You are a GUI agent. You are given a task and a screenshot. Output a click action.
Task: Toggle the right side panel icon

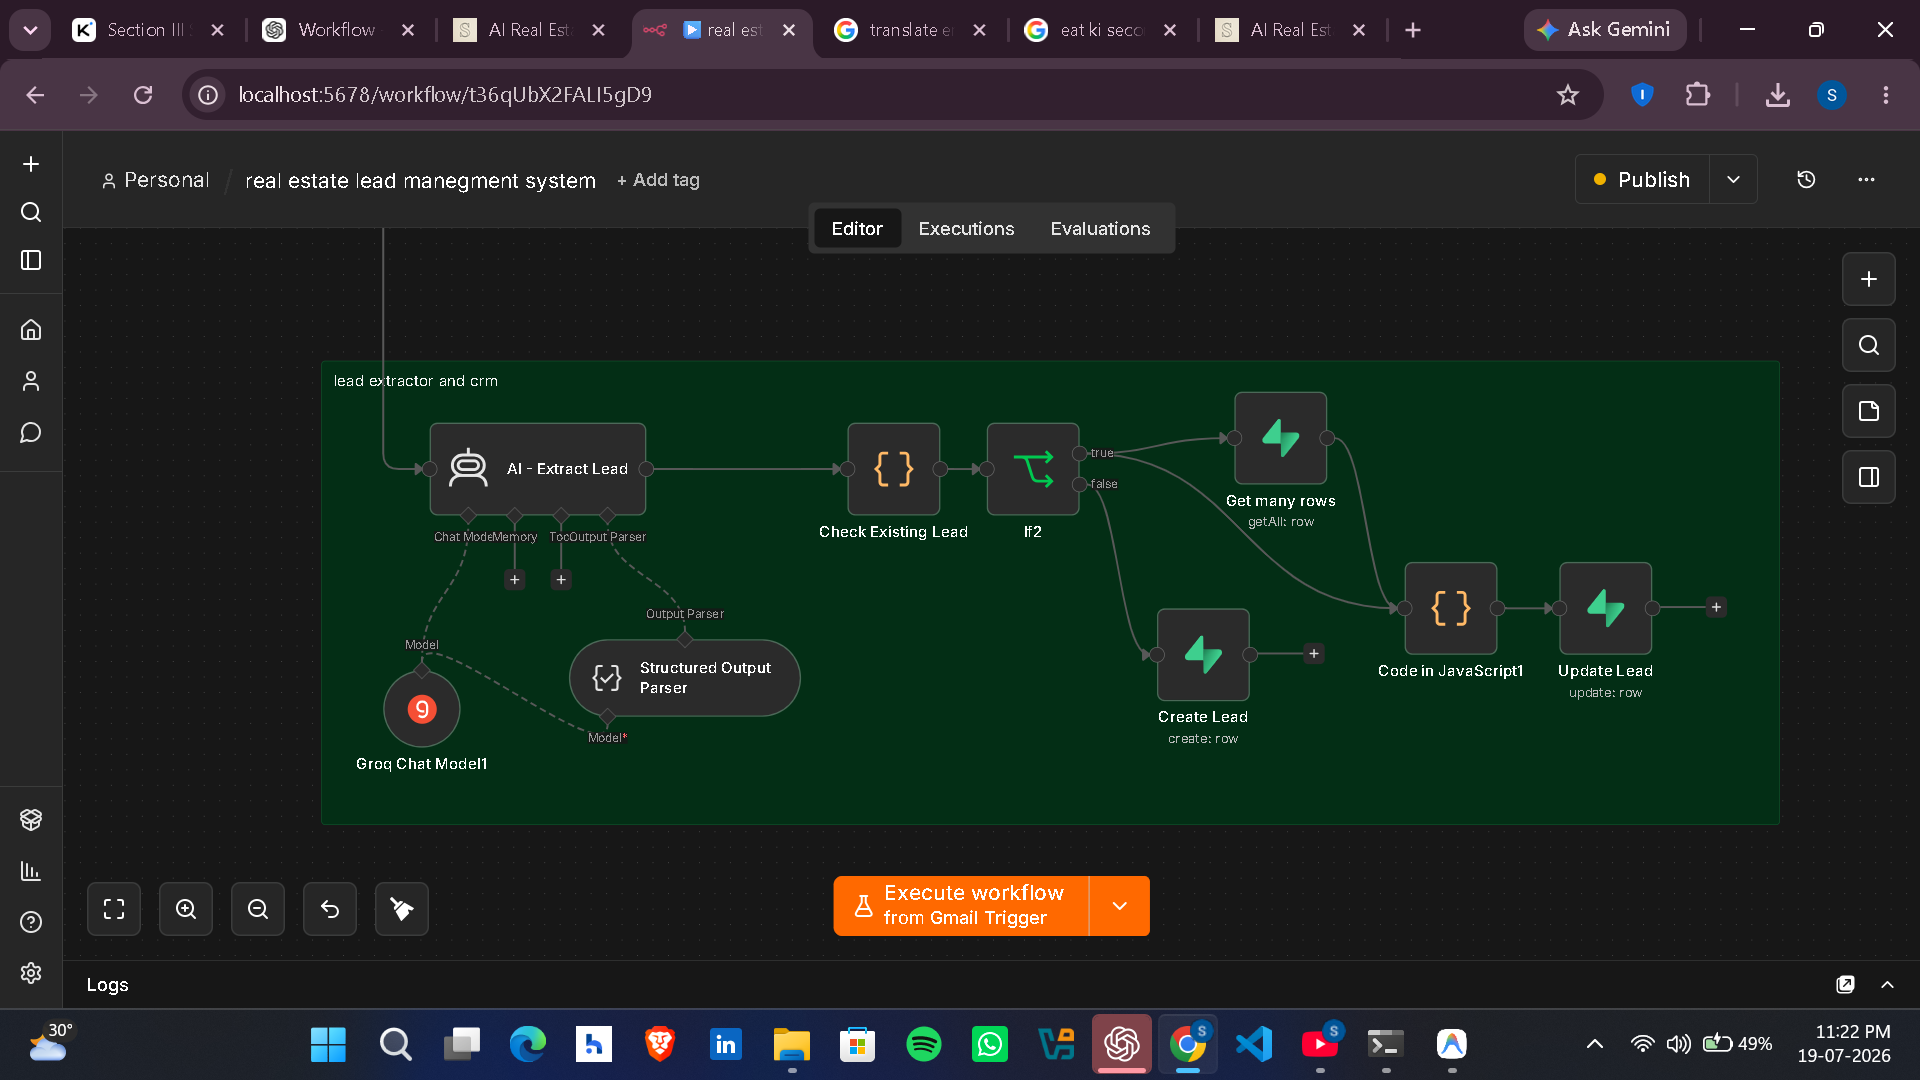click(x=1868, y=477)
